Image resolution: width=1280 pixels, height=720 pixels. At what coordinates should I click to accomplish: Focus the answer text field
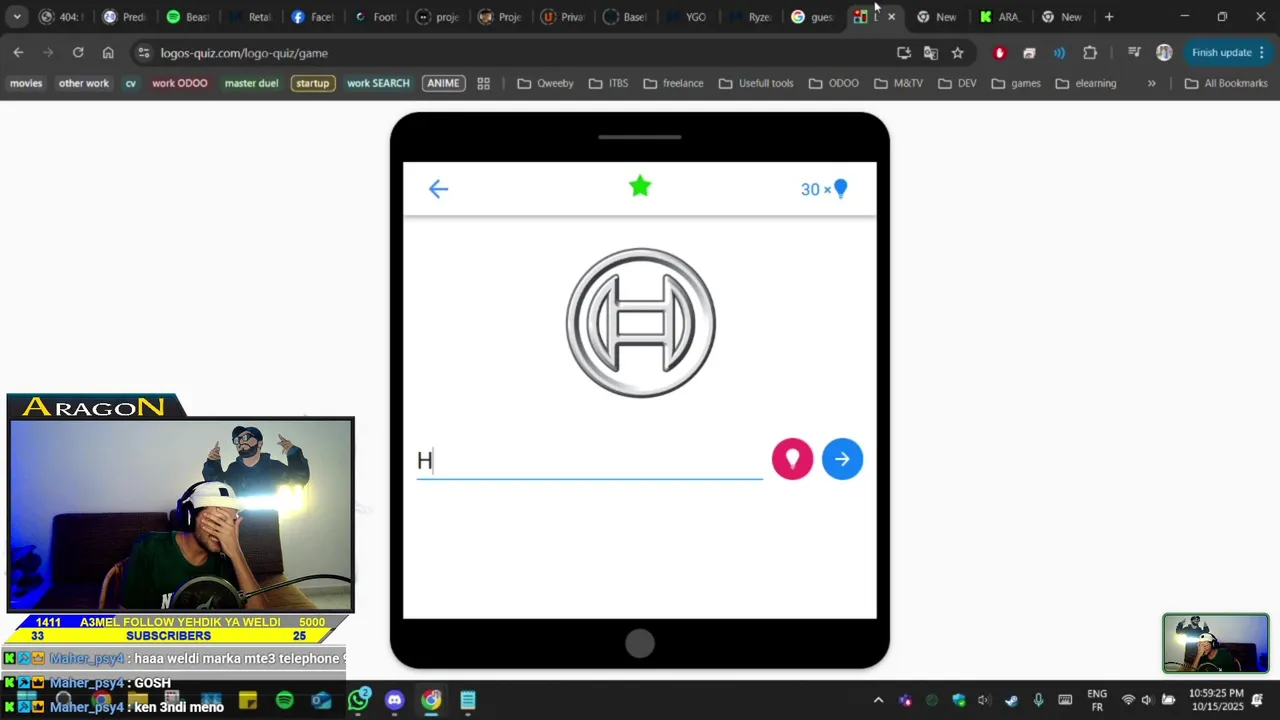pos(589,460)
